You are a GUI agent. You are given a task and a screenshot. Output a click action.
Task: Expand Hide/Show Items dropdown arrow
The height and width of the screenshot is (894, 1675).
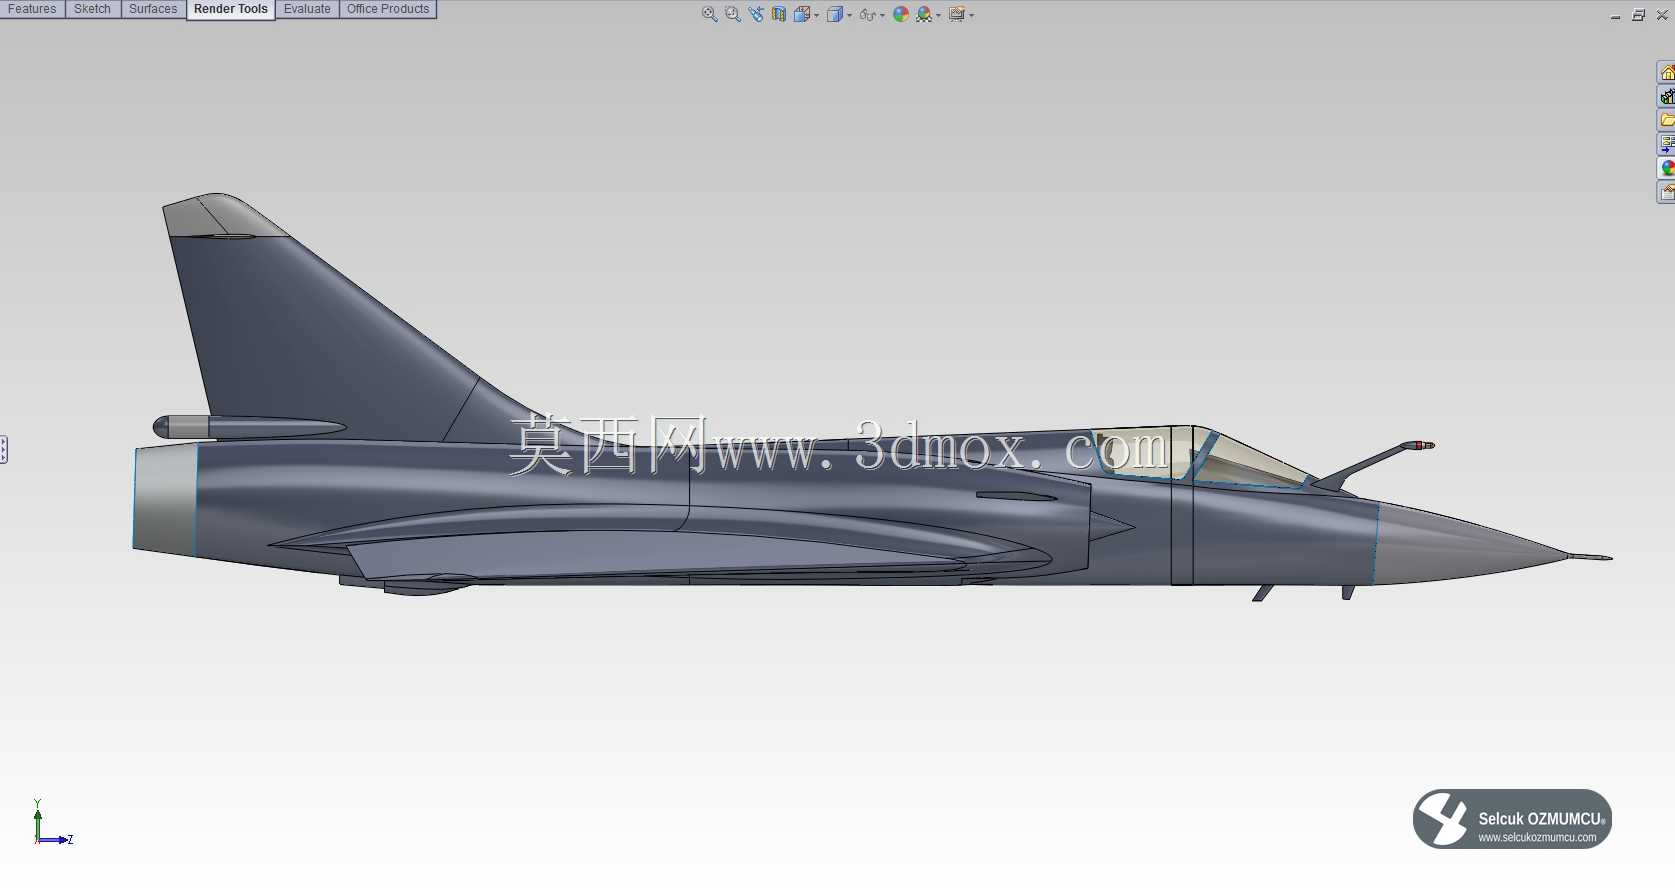tap(882, 16)
